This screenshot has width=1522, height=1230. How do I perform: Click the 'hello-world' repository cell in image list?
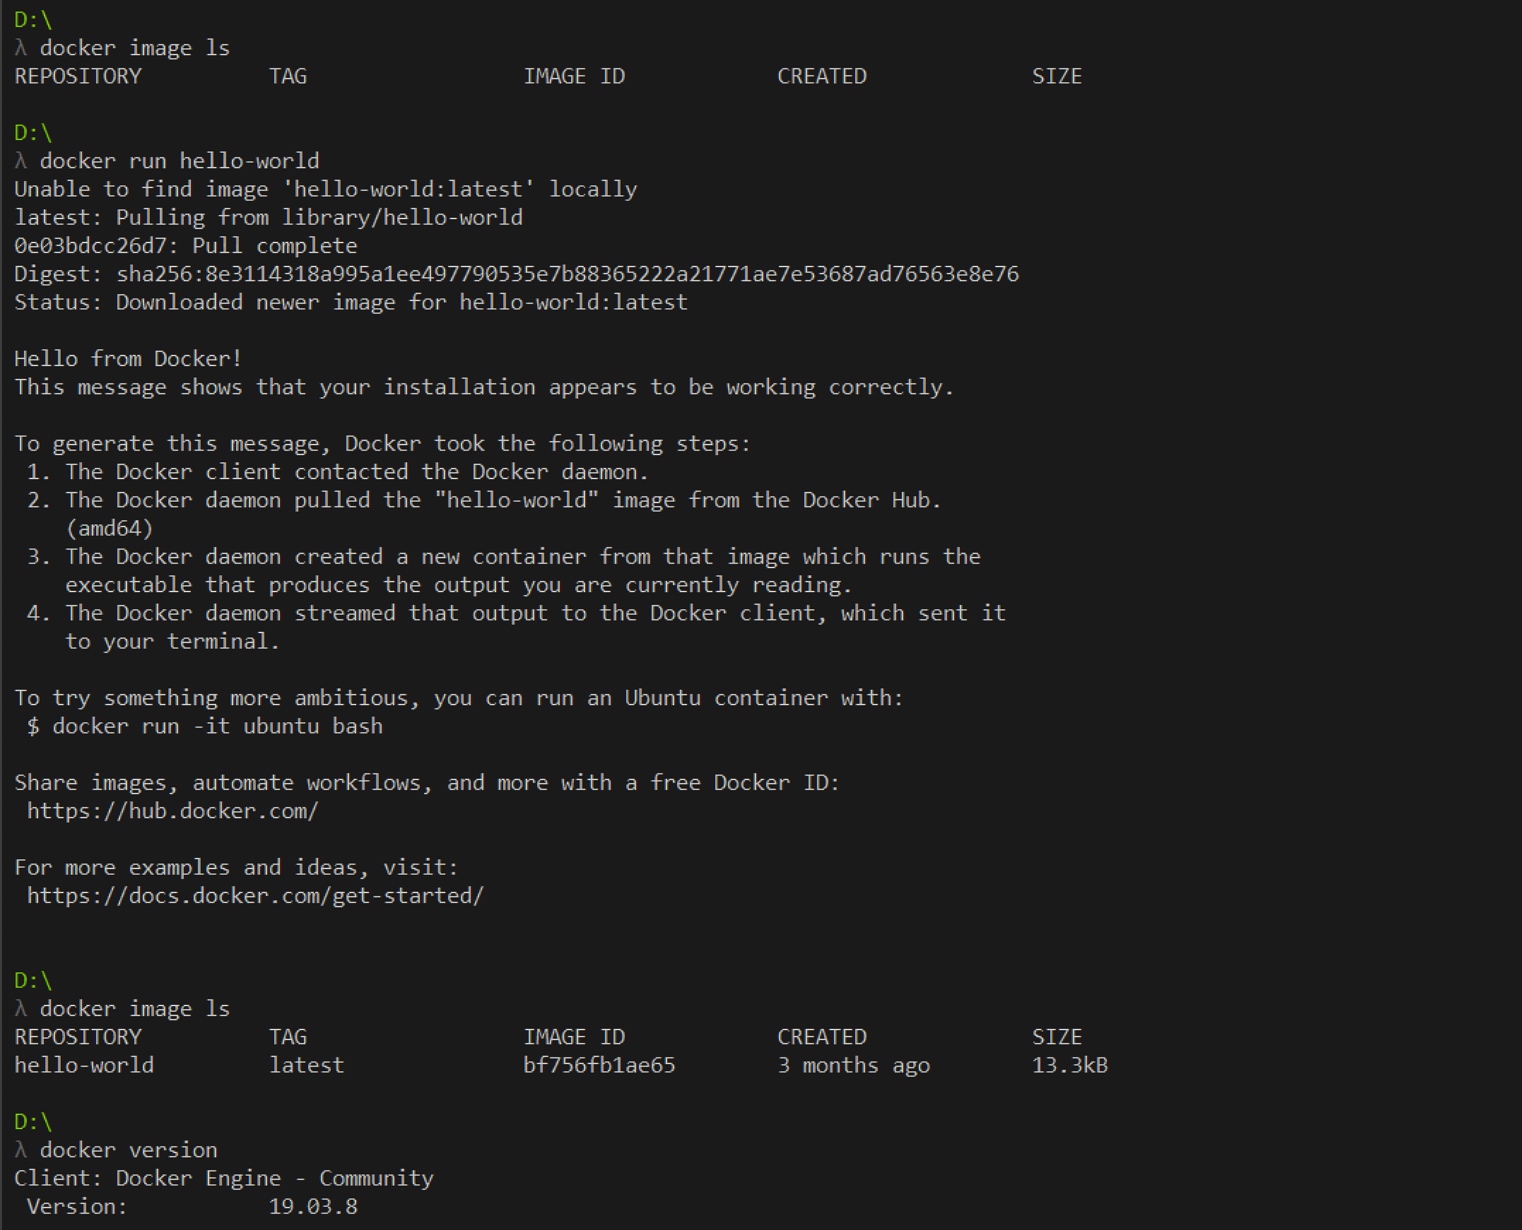[84, 1065]
